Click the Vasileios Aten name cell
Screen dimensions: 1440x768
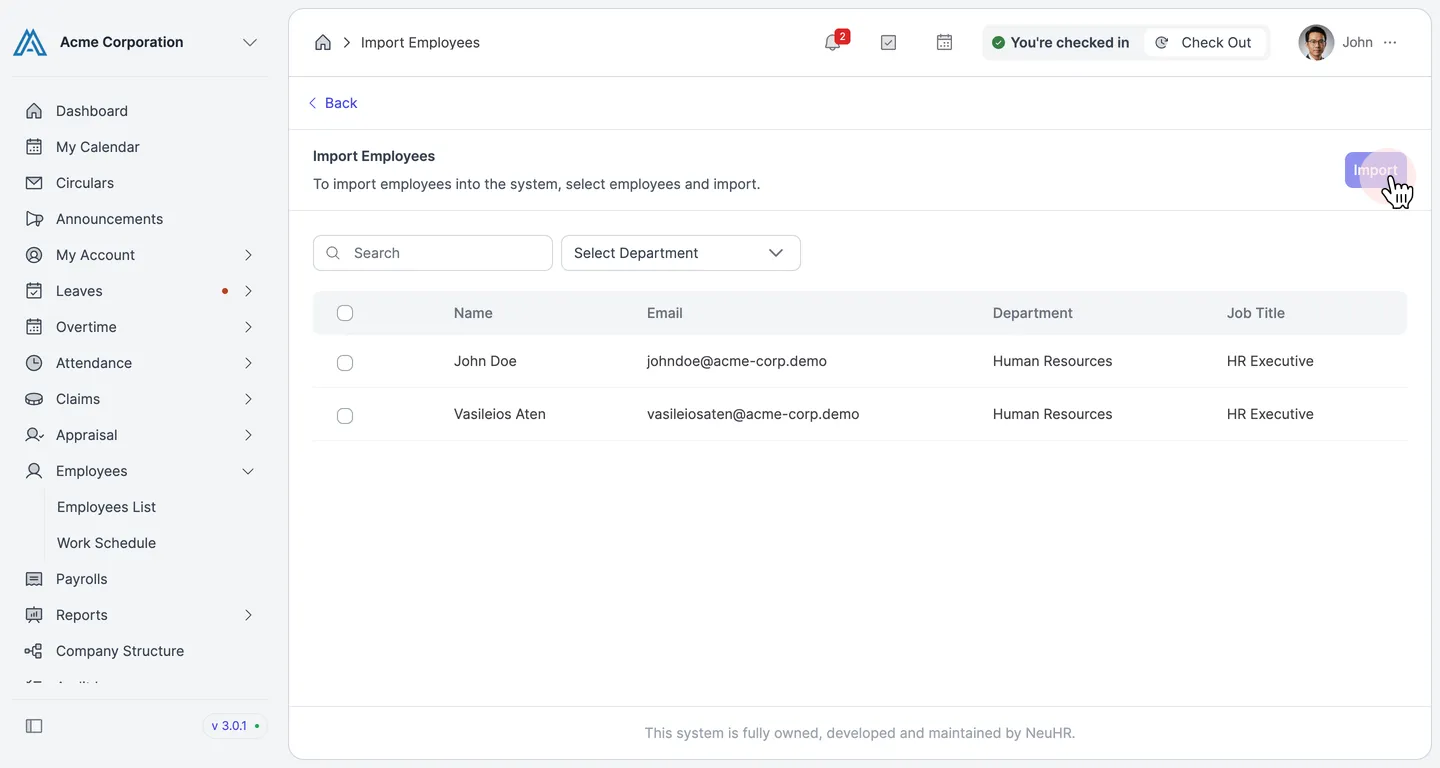point(500,414)
